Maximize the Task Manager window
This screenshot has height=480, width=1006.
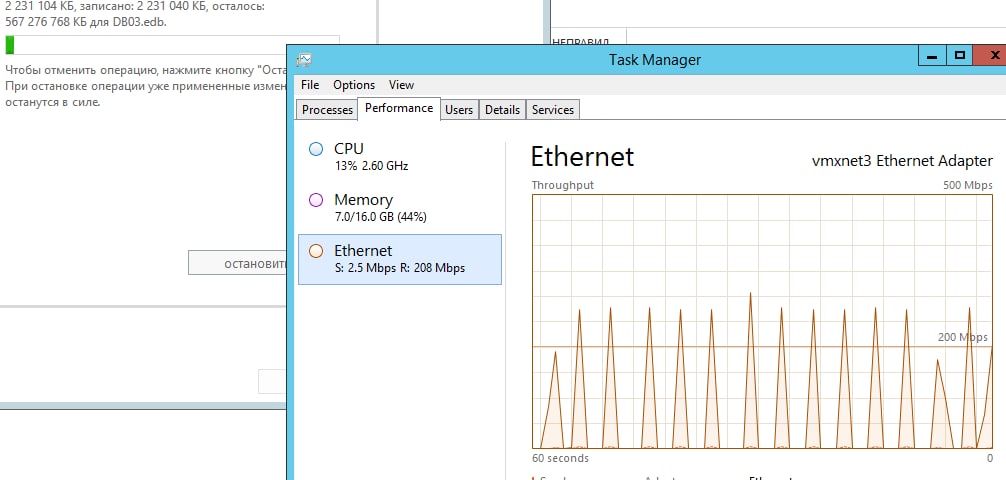pos(960,56)
